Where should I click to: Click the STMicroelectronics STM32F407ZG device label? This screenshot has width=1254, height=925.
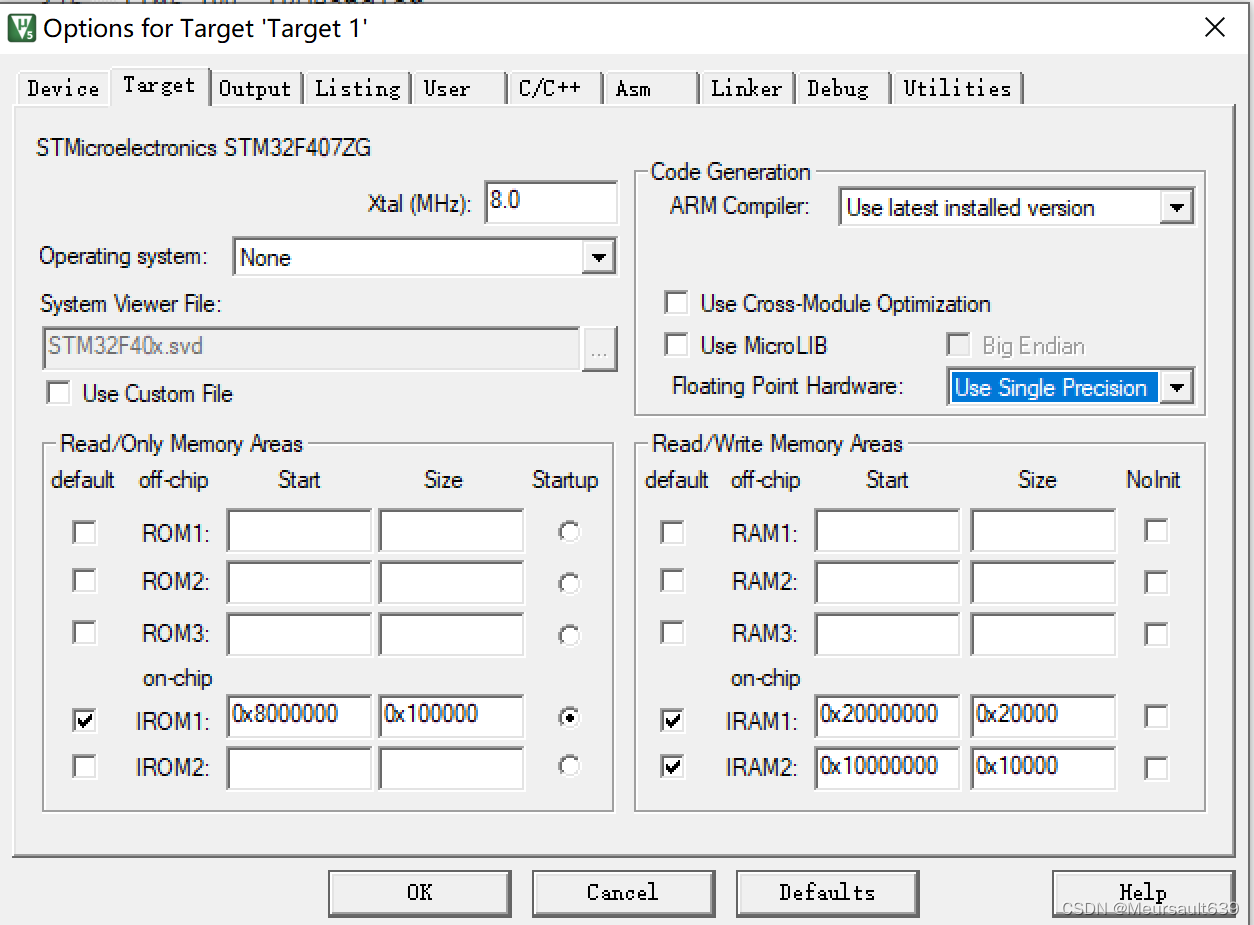[204, 148]
